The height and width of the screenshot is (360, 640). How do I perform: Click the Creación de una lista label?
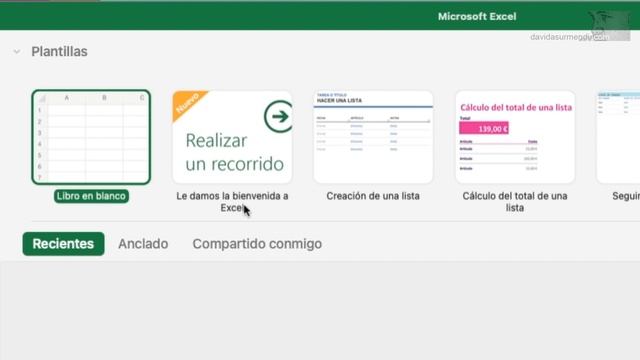(373, 196)
